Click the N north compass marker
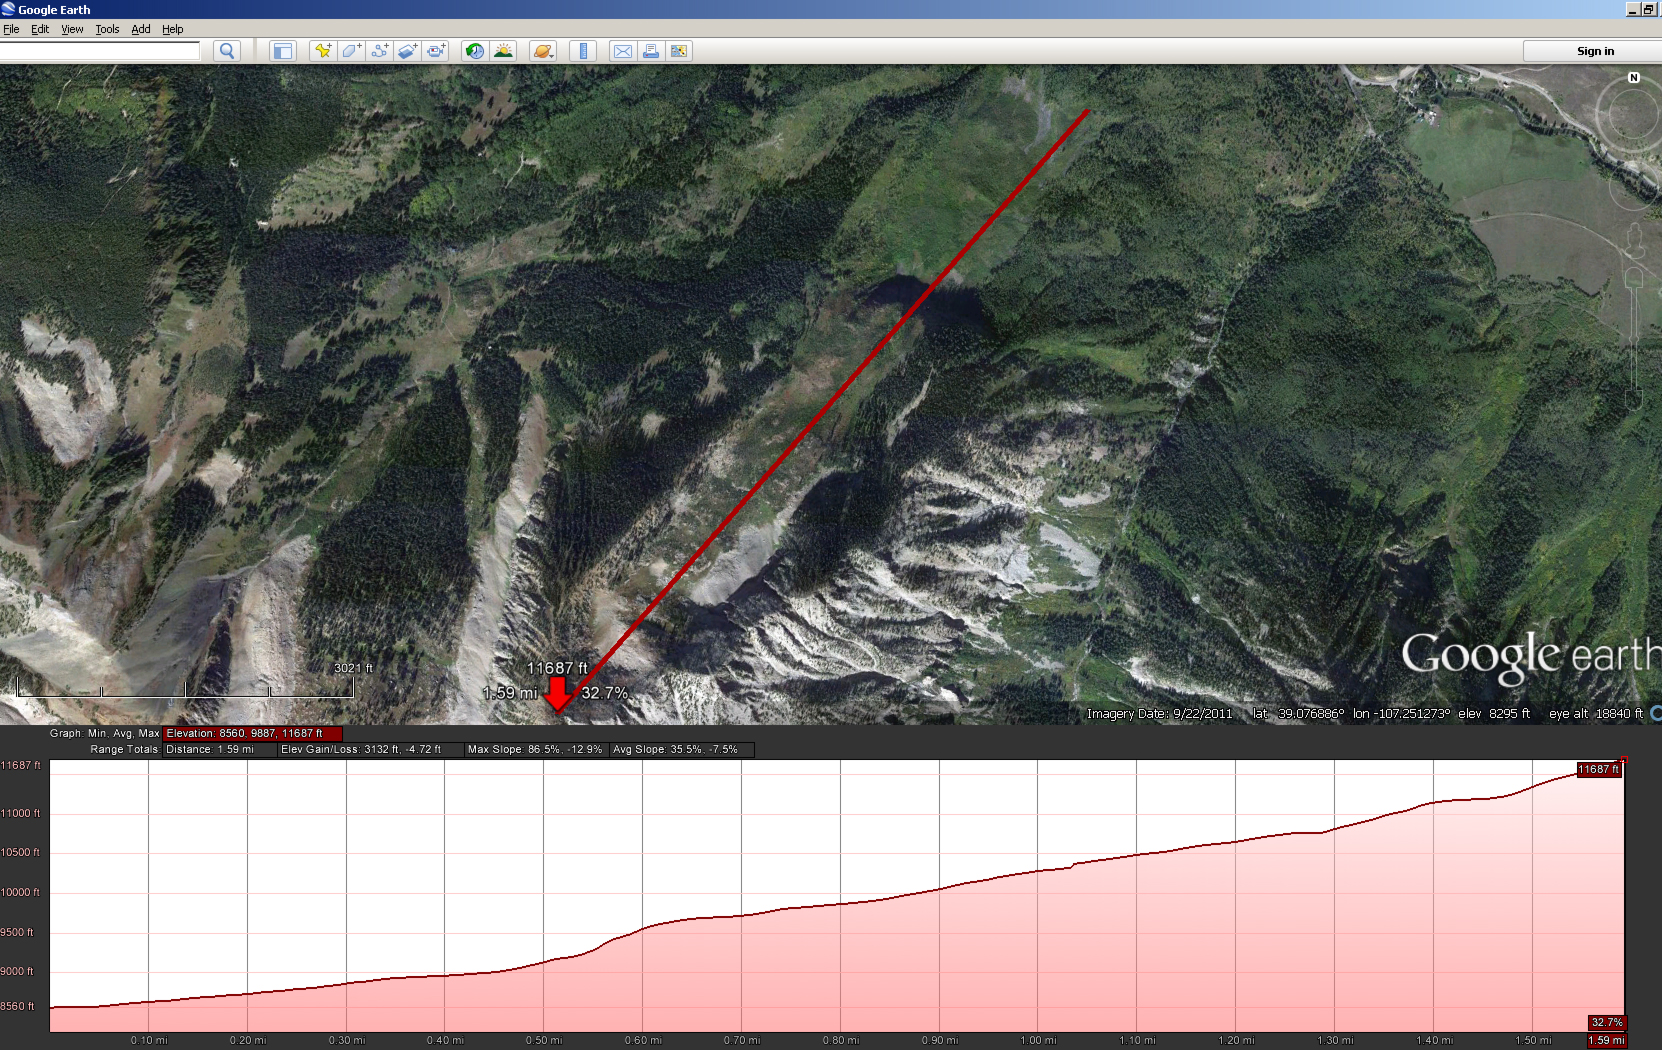The image size is (1662, 1050). (1634, 77)
